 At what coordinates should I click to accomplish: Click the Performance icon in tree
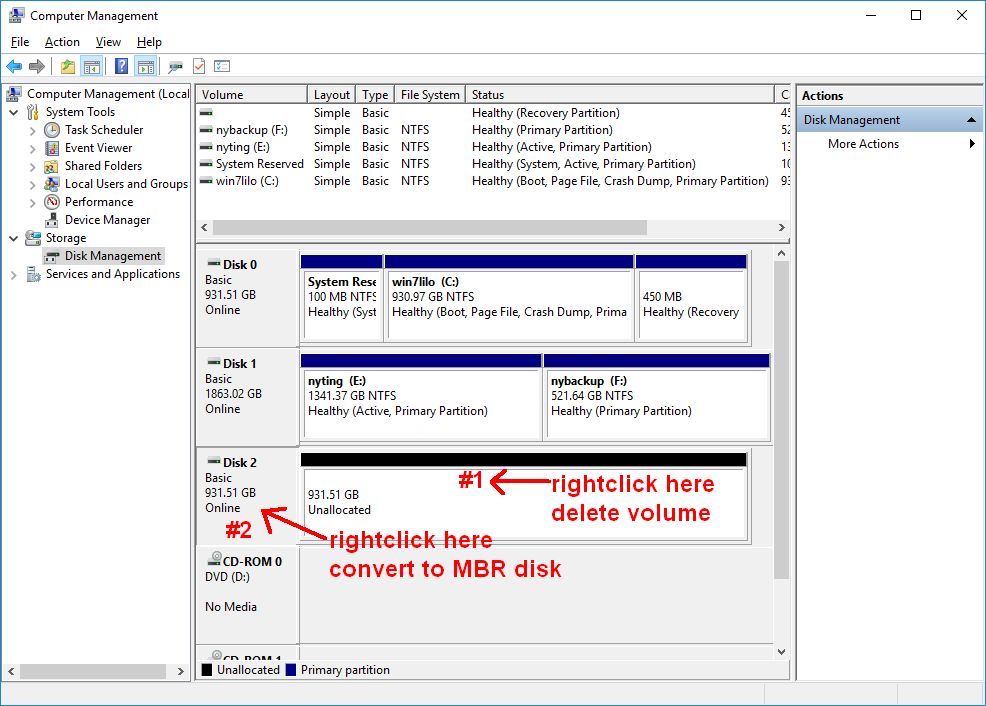[52, 202]
